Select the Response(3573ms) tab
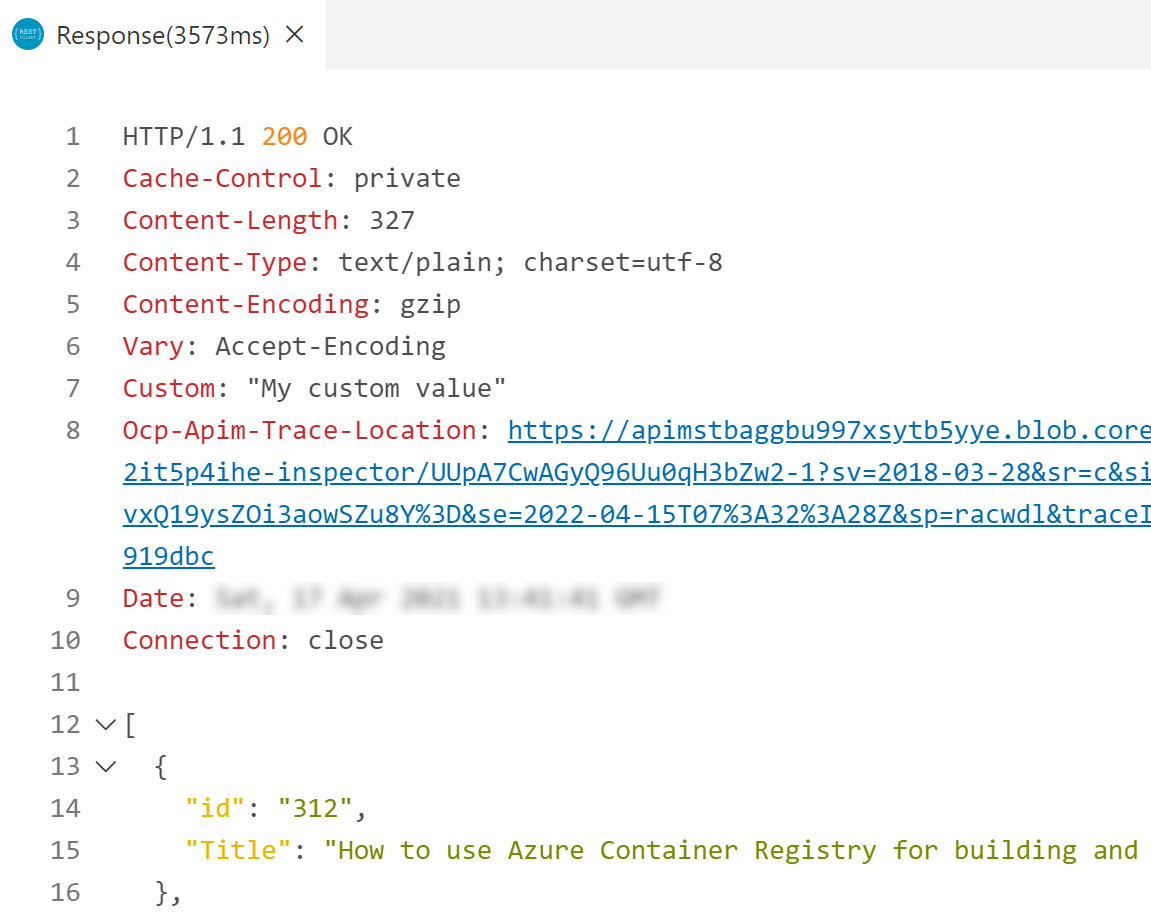 pos(163,34)
